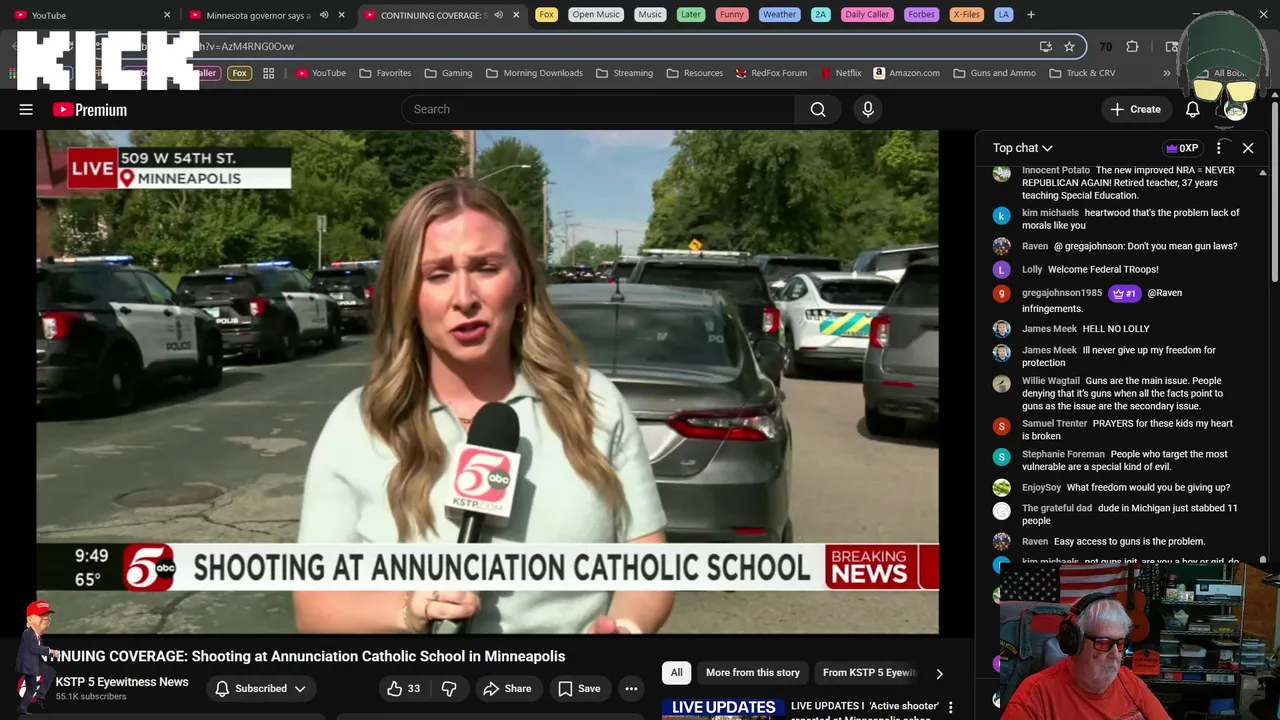
Task: Open the Gaming bookmarks folder
Action: pyautogui.click(x=448, y=73)
